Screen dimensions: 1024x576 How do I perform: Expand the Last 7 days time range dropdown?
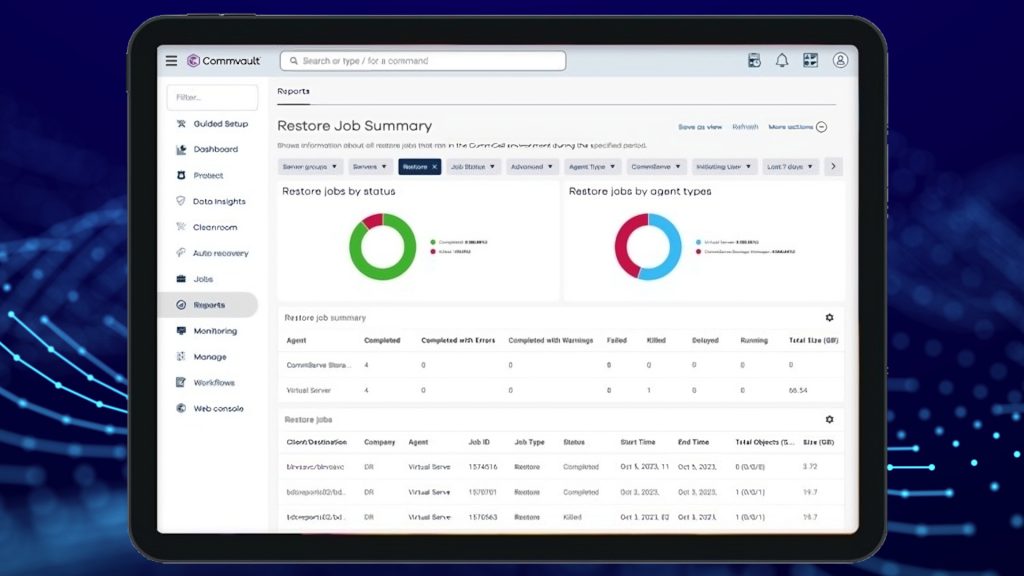coord(790,167)
